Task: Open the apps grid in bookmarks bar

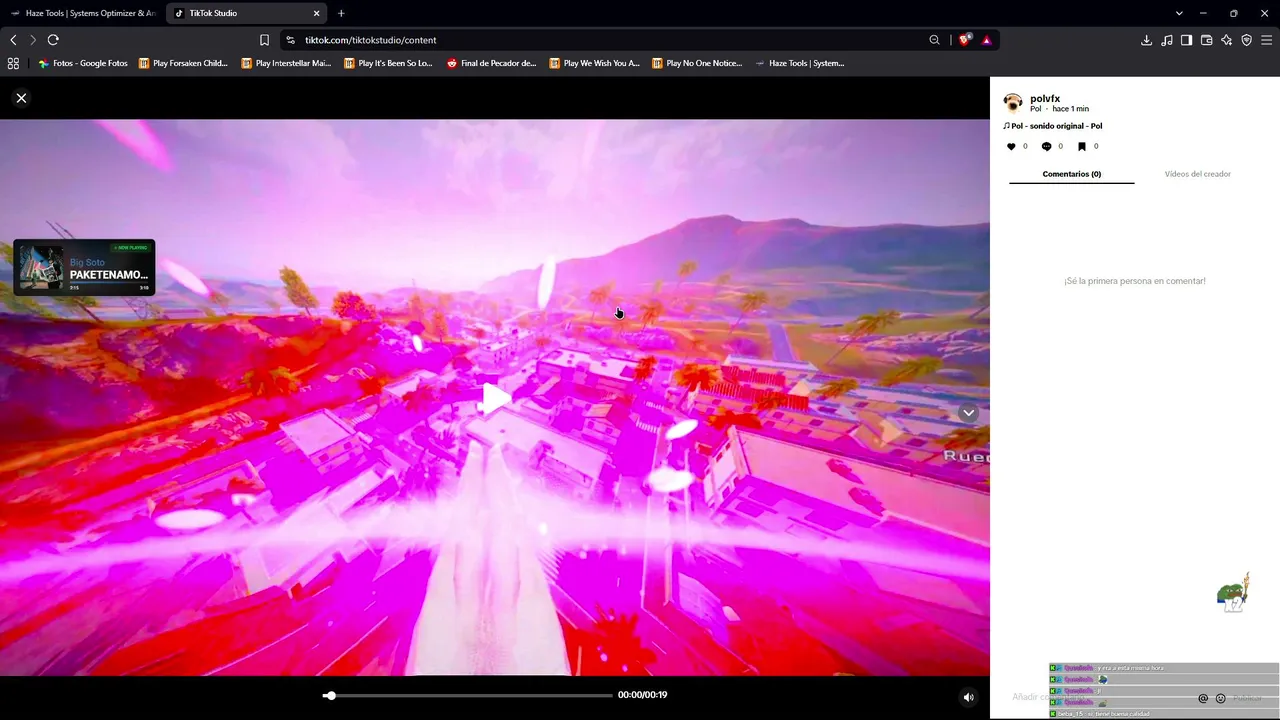Action: click(x=13, y=63)
